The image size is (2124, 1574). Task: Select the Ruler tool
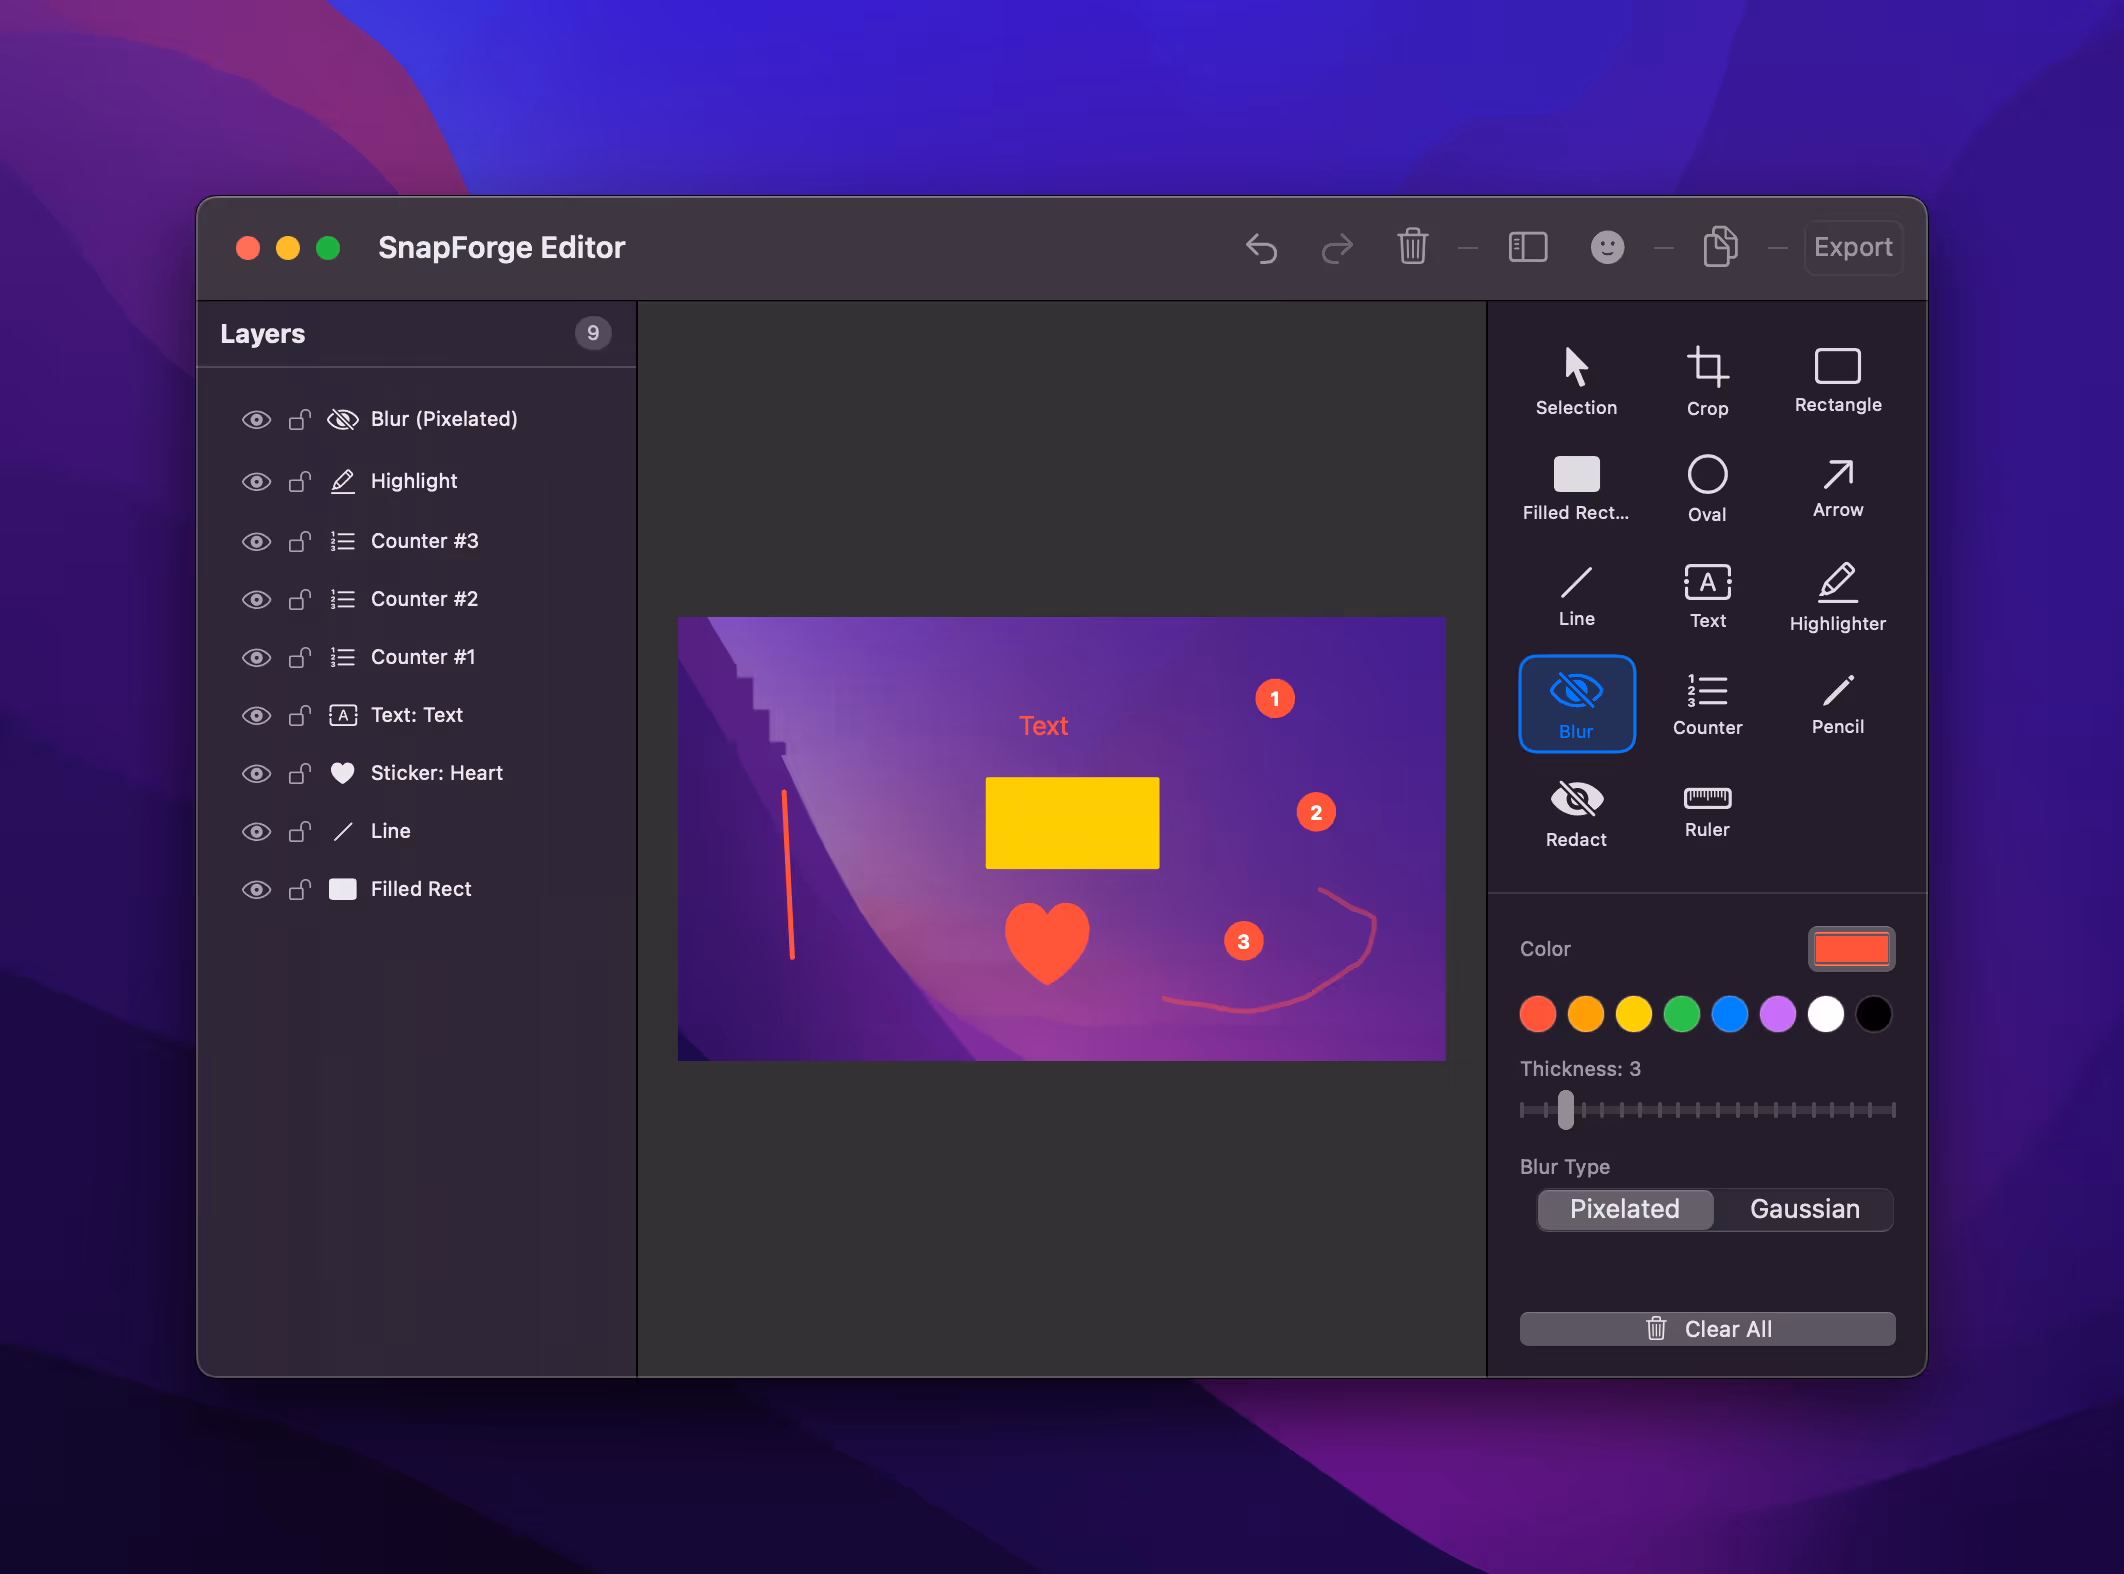tap(1707, 813)
